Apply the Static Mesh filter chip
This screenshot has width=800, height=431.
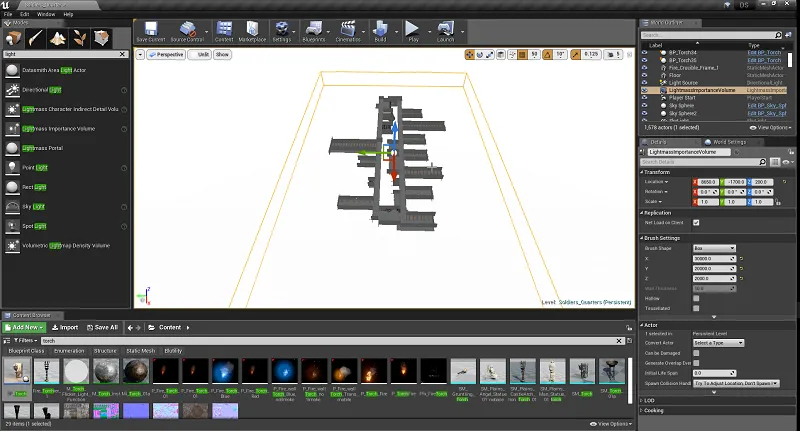tap(140, 351)
